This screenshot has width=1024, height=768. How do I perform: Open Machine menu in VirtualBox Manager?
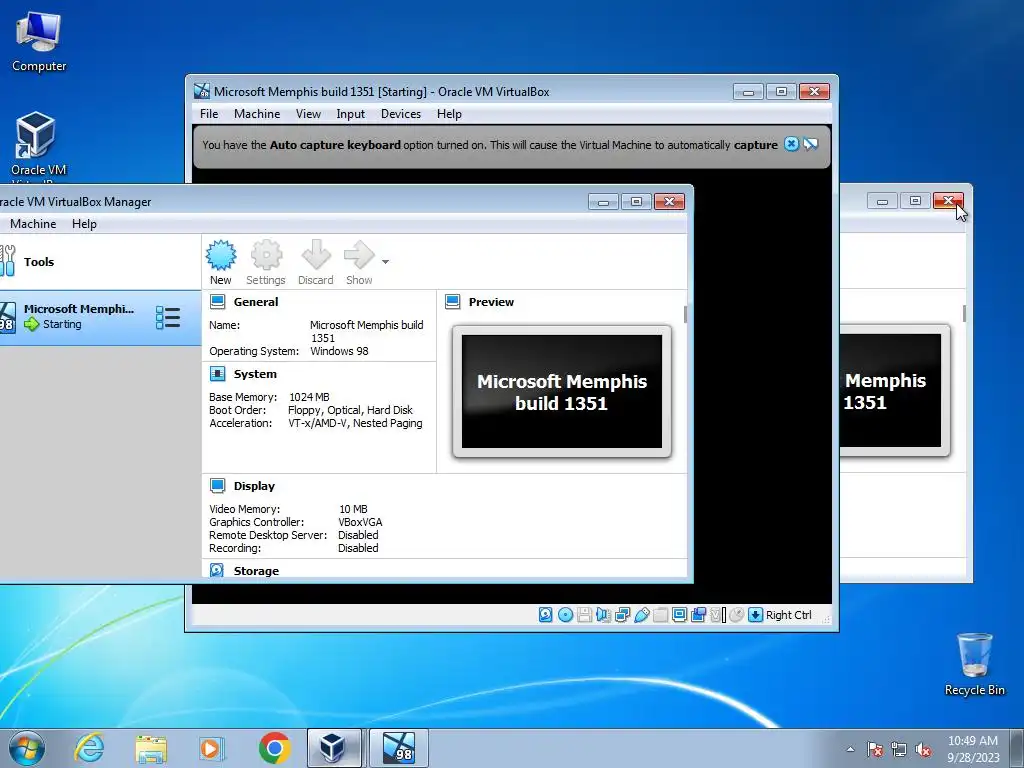click(x=33, y=223)
